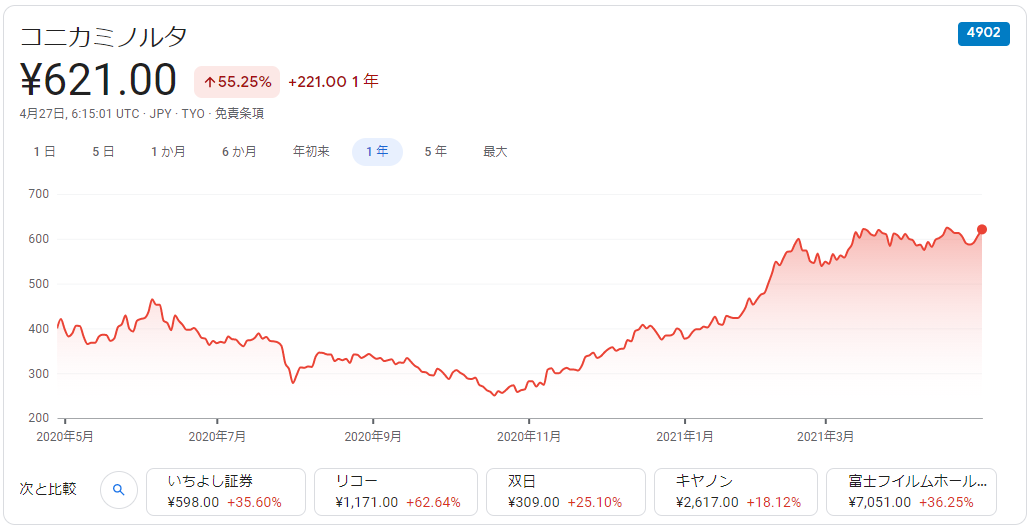Viewport: 1035px width, 530px height.
Task: Click the ↑55.25% change badge
Action: click(x=237, y=82)
